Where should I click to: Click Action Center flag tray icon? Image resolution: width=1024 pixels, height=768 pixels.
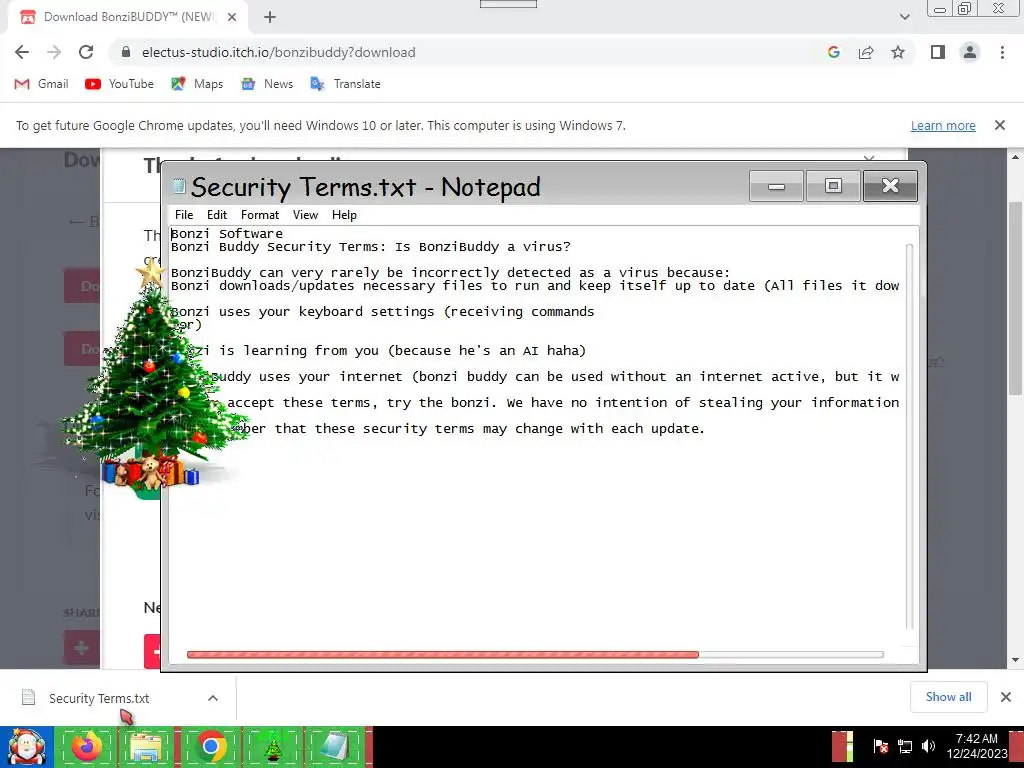[x=880, y=746]
